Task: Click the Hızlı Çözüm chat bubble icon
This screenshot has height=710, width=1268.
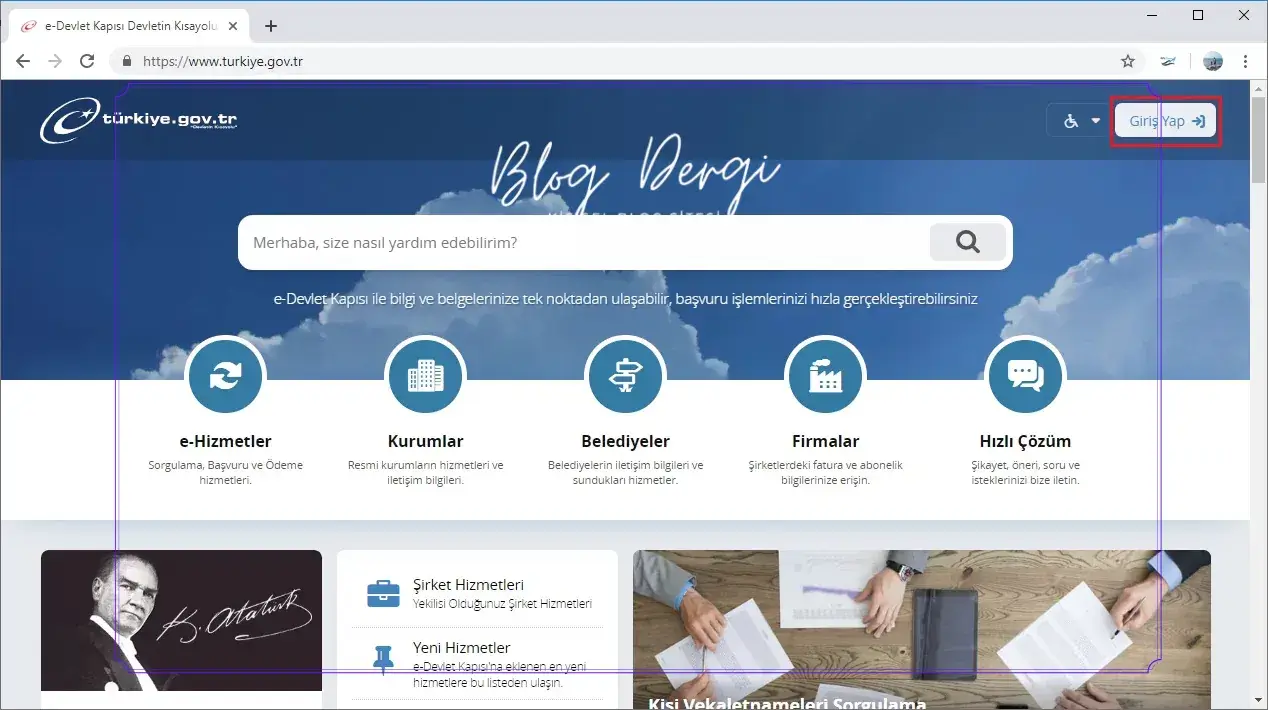Action: click(1025, 375)
